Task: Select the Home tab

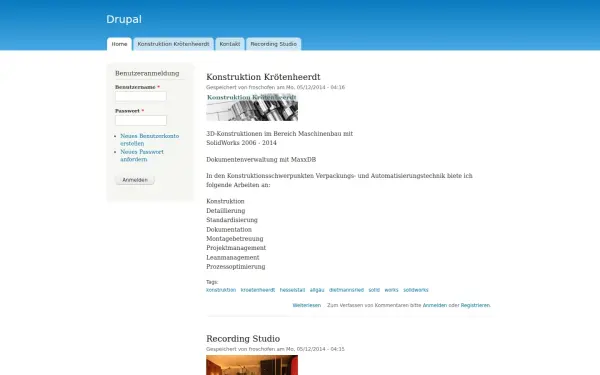Action: [119, 44]
